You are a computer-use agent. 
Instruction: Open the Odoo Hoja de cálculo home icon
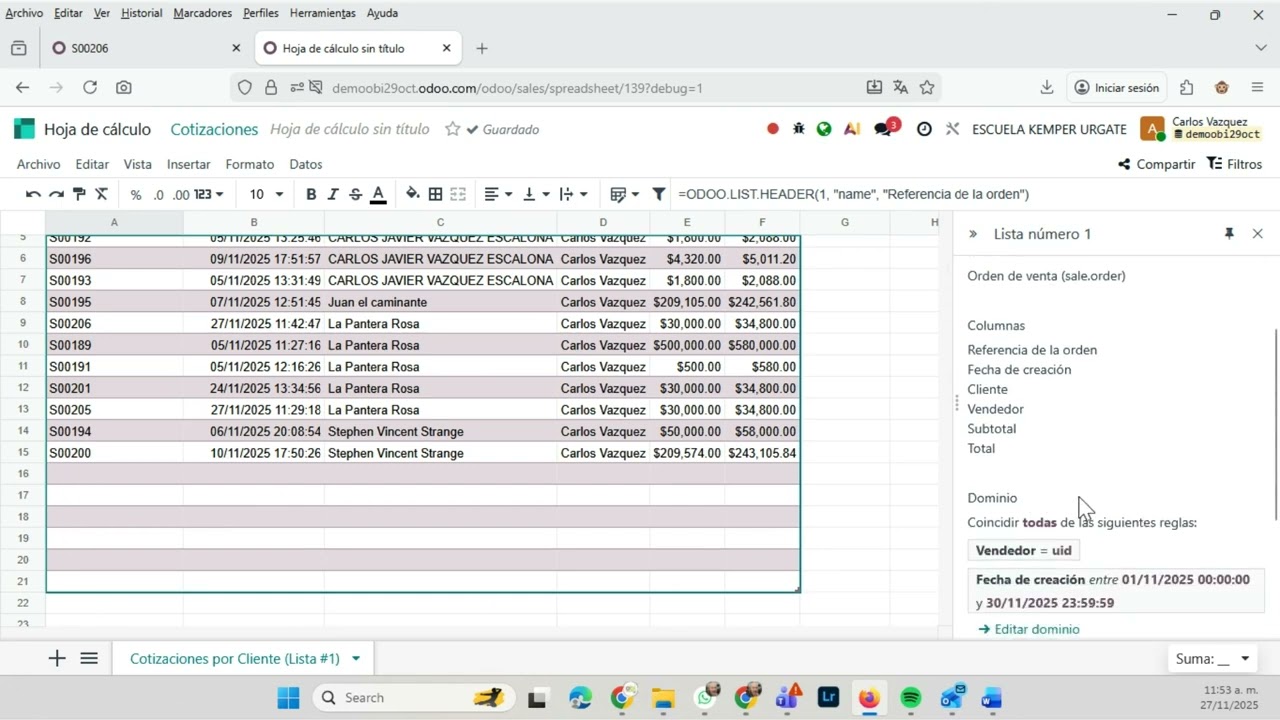tap(24, 129)
